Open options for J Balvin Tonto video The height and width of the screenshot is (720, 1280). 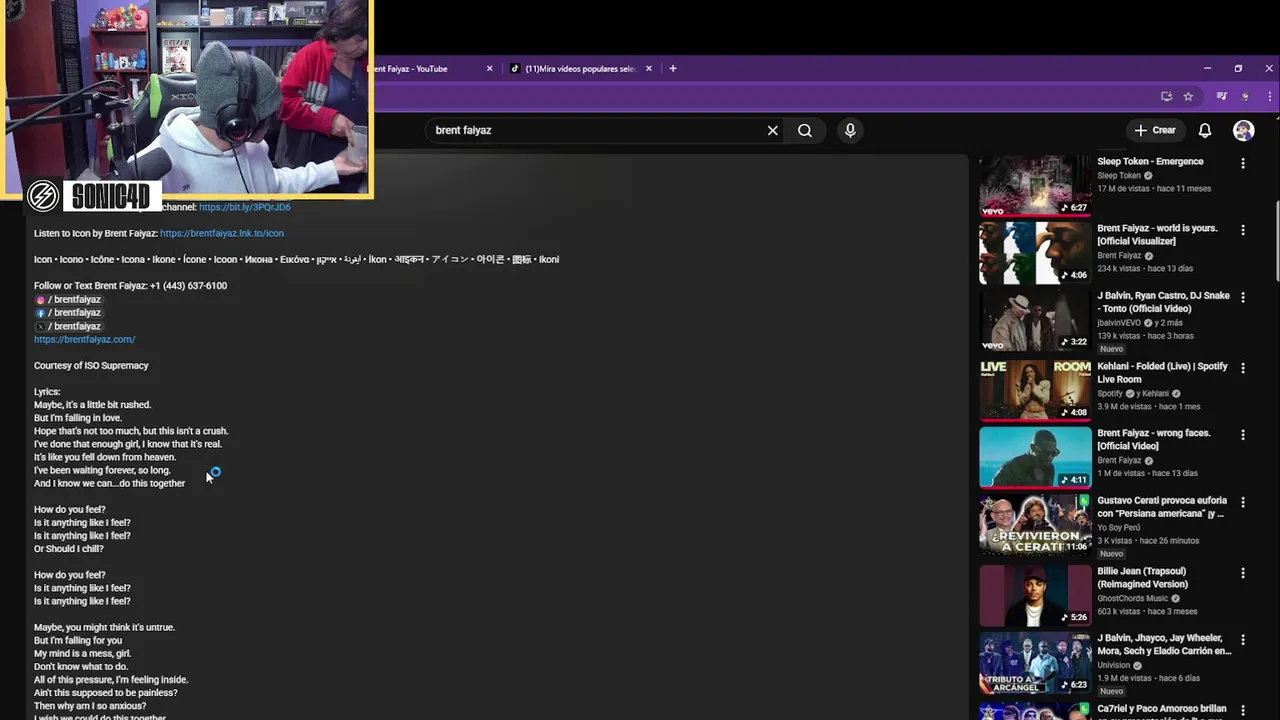pyautogui.click(x=1243, y=298)
